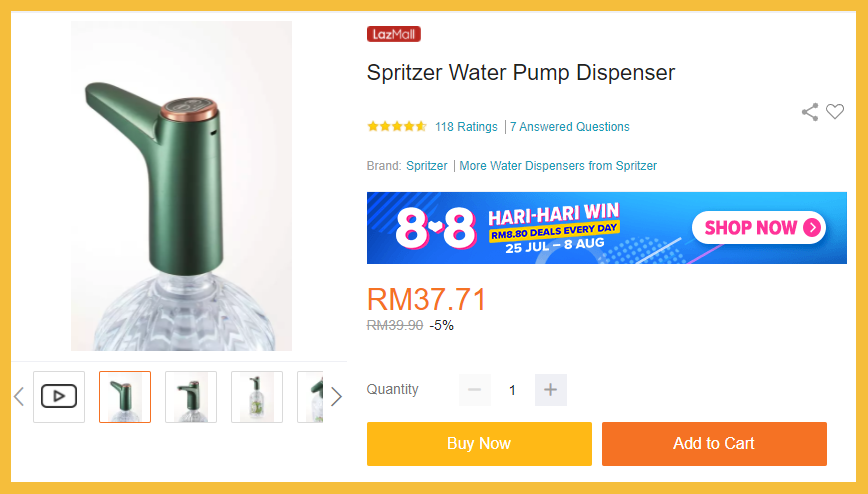This screenshot has width=868, height=494.
Task: Click the quantity value field
Action: tap(513, 390)
